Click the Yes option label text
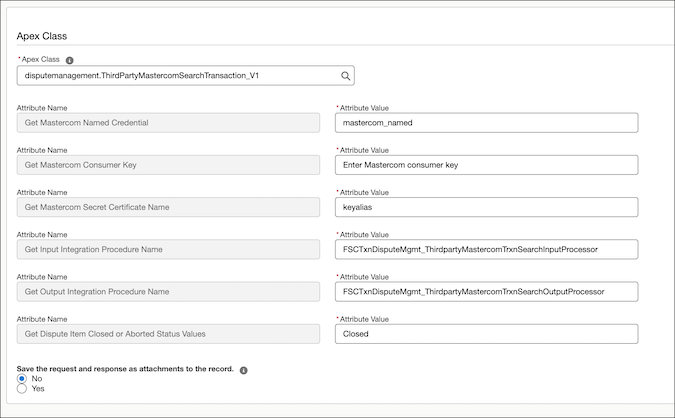 (x=38, y=389)
